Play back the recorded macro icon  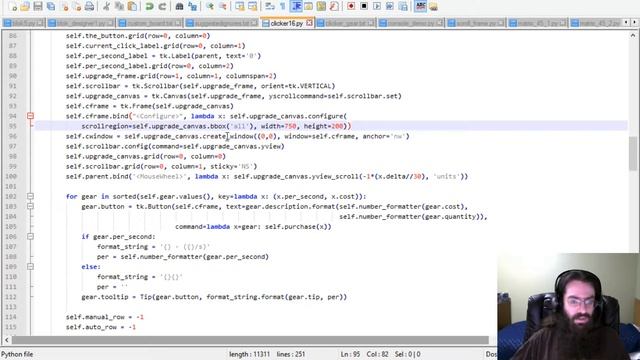[x=377, y=6]
